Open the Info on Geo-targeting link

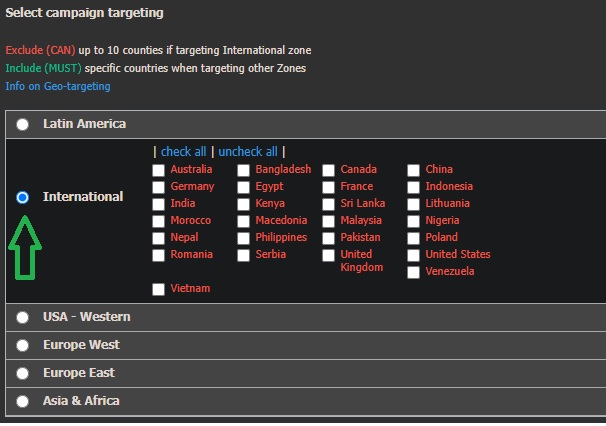[58, 86]
